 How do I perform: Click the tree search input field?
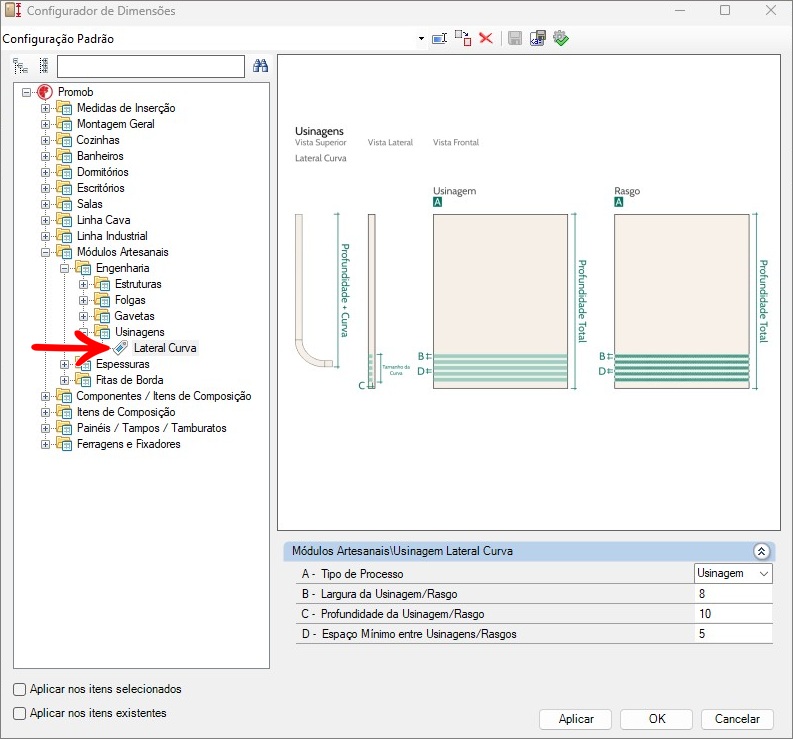tap(151, 66)
